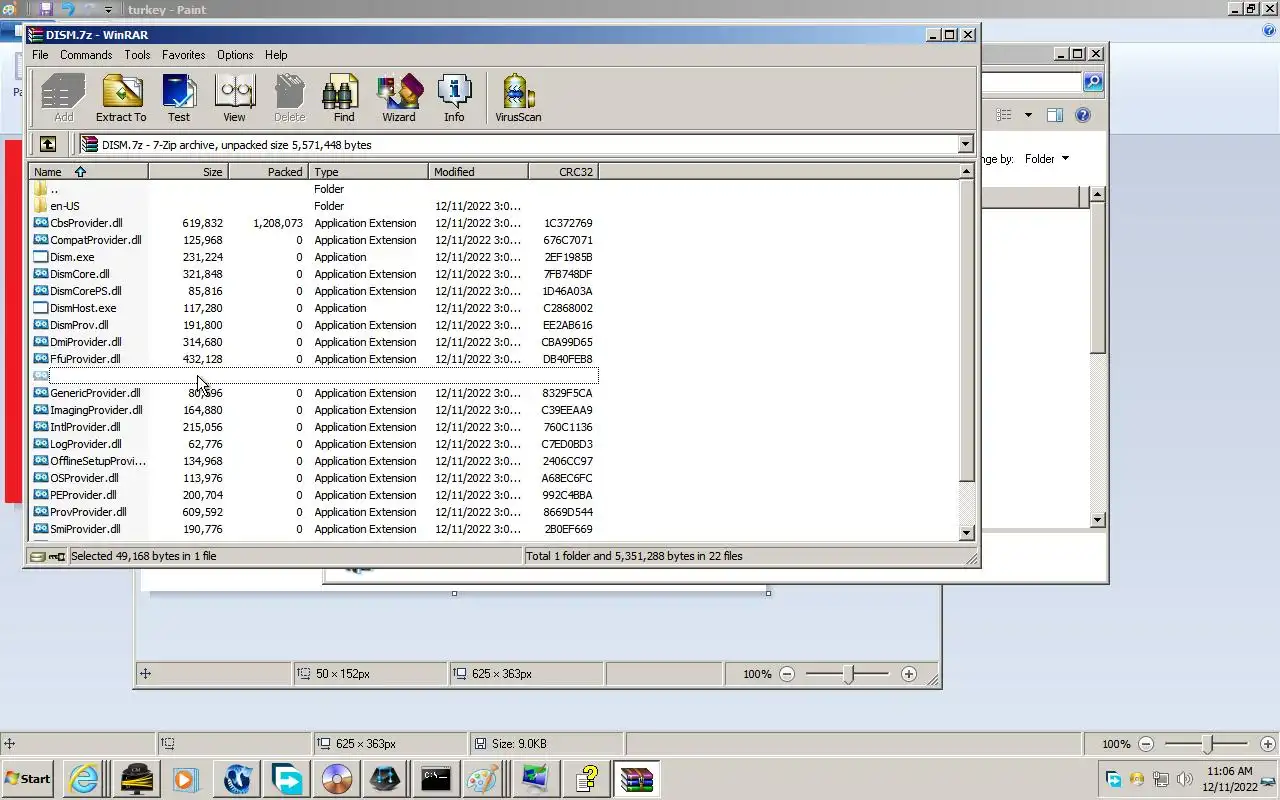This screenshot has height=800, width=1280.
Task: Click the Paint help icon at top right
Action: tap(1269, 31)
